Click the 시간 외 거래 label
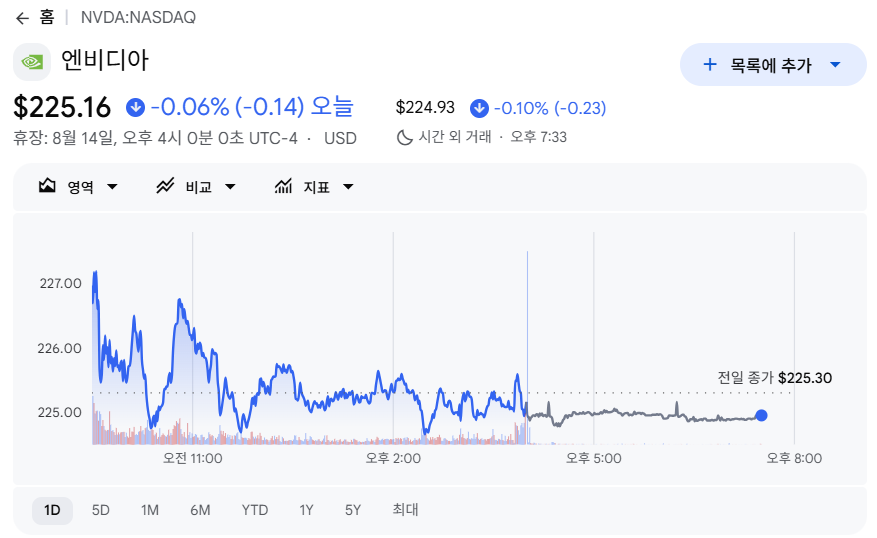This screenshot has width=877, height=538. pos(455,136)
